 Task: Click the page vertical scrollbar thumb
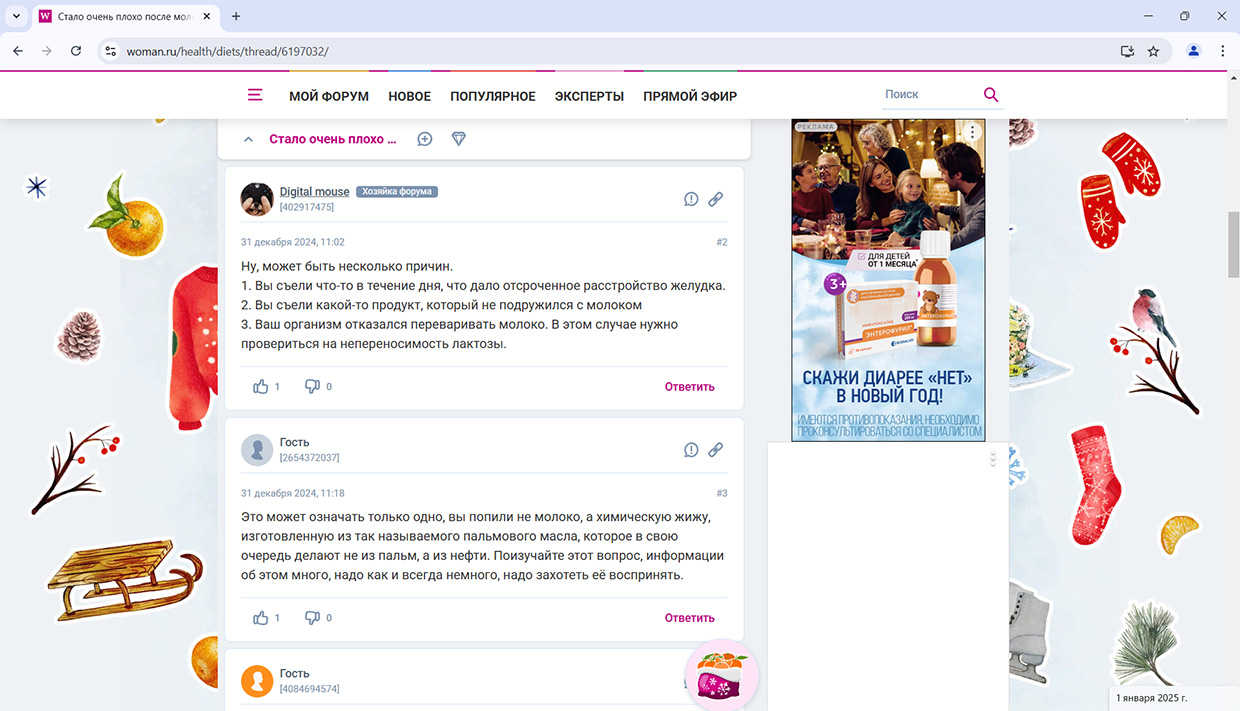pos(1232,245)
